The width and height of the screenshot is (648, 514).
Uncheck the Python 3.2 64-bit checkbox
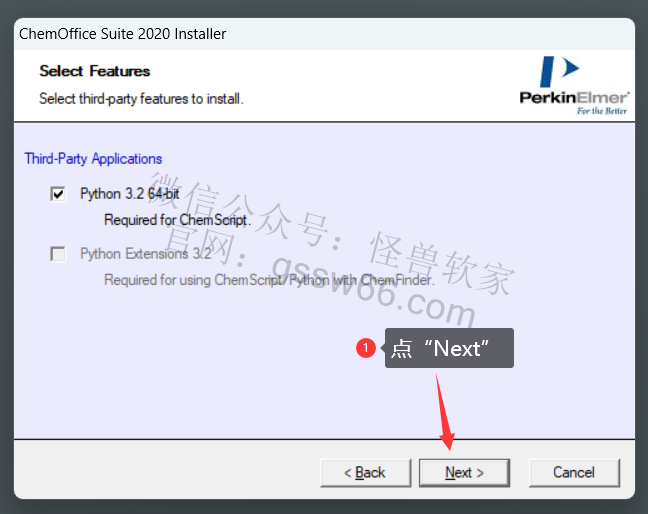click(58, 194)
